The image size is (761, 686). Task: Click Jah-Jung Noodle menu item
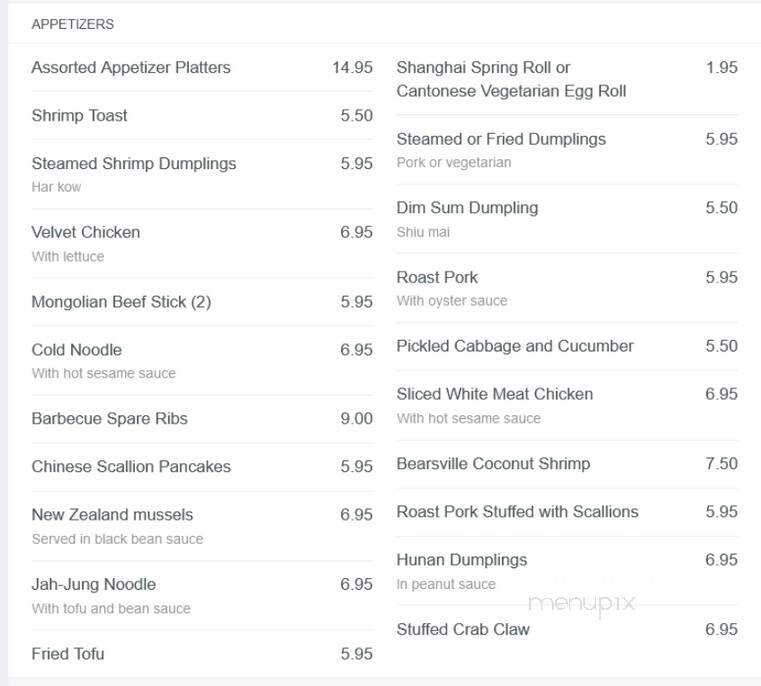point(94,584)
